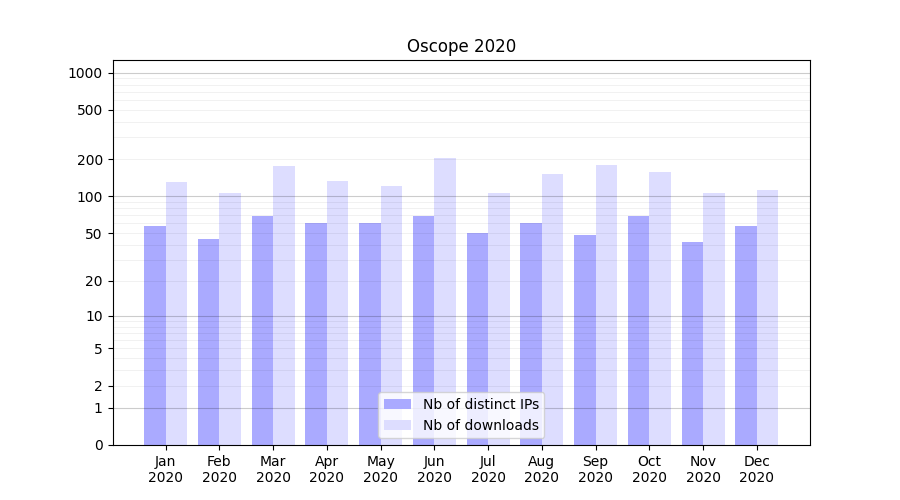Click the 'Nb of distinct IPs' legend swatch
The height and width of the screenshot is (500, 900).
click(397, 404)
